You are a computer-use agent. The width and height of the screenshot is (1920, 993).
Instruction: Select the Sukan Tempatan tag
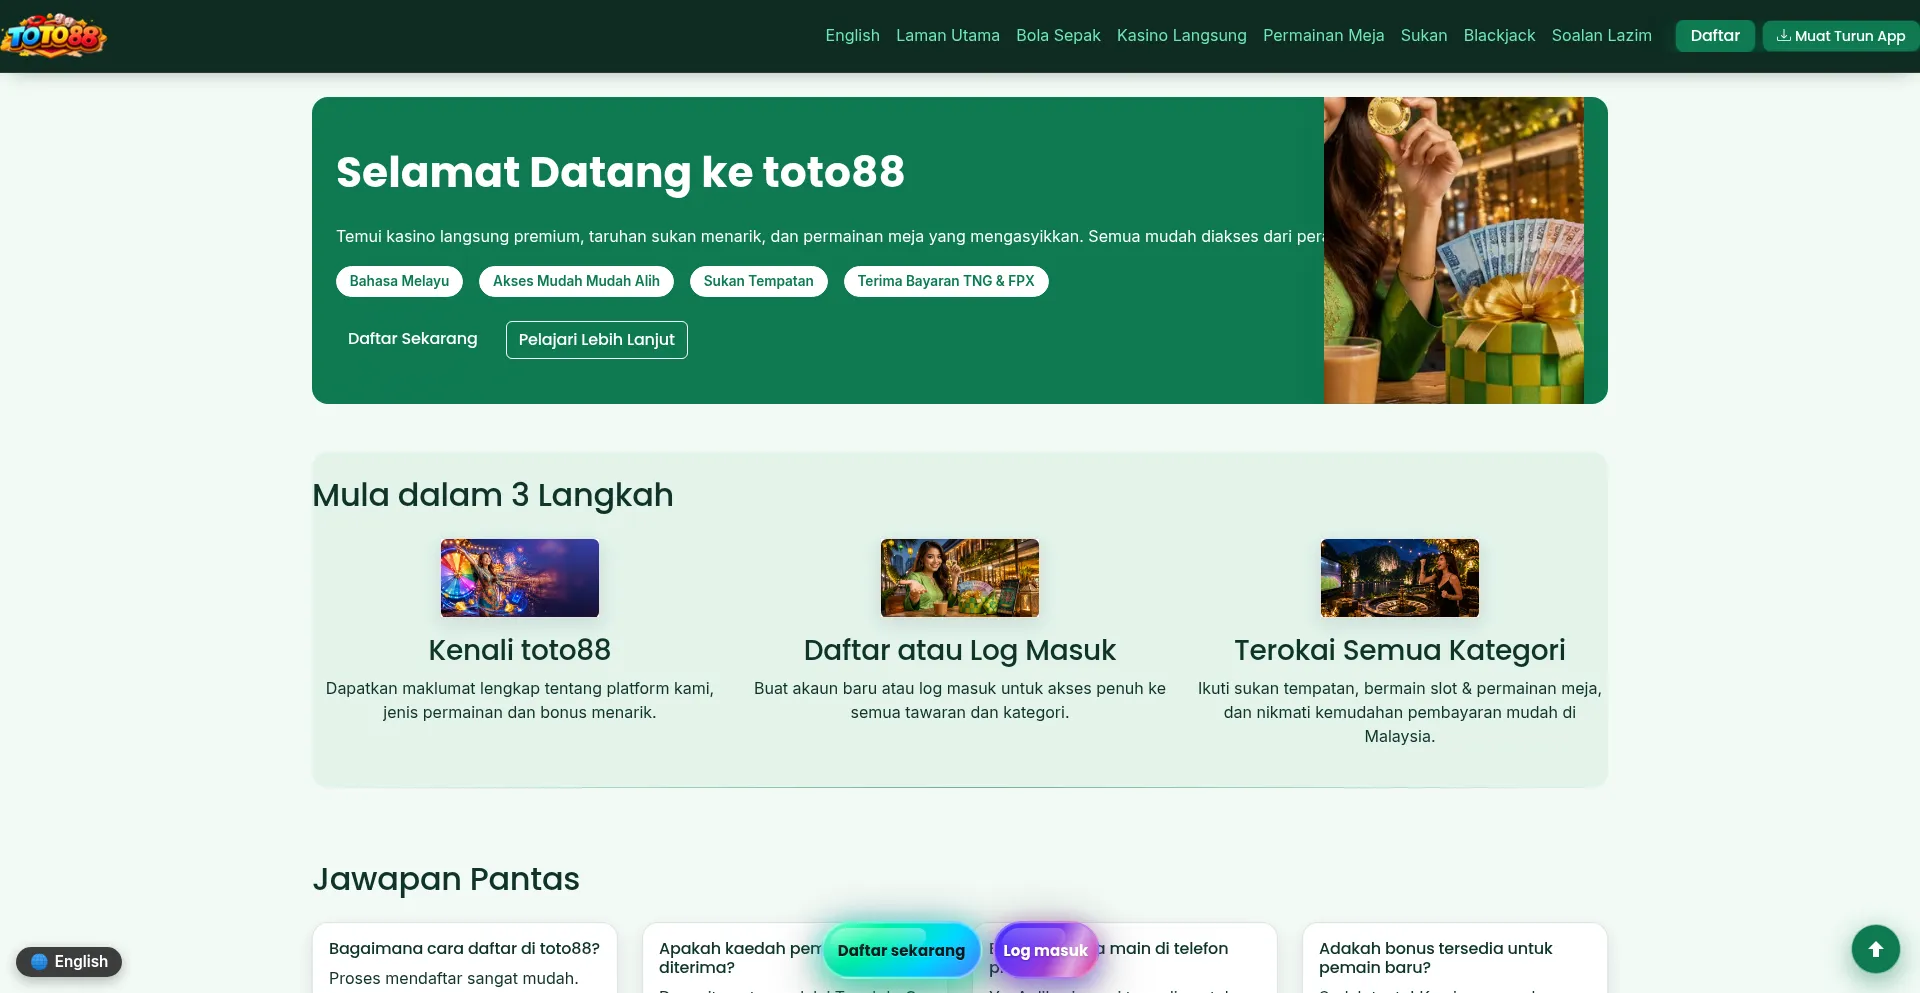[758, 281]
